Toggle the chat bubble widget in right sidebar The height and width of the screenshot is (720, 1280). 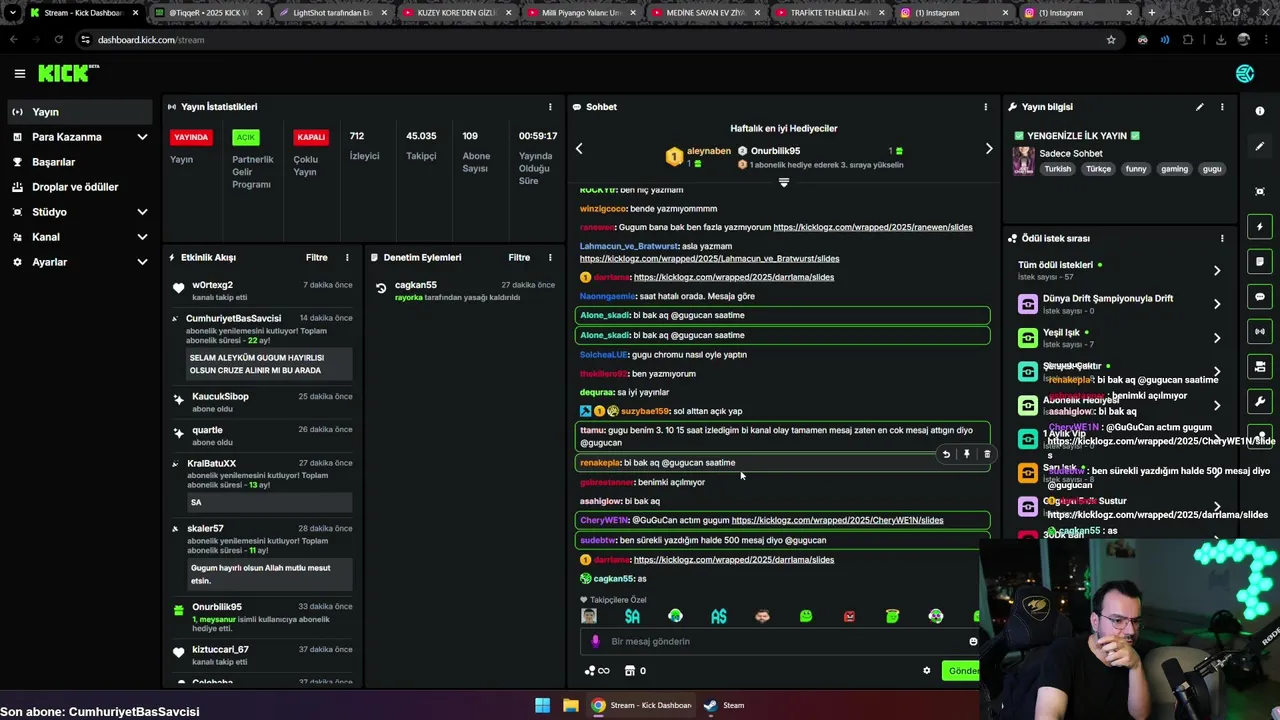pyautogui.click(x=1260, y=297)
